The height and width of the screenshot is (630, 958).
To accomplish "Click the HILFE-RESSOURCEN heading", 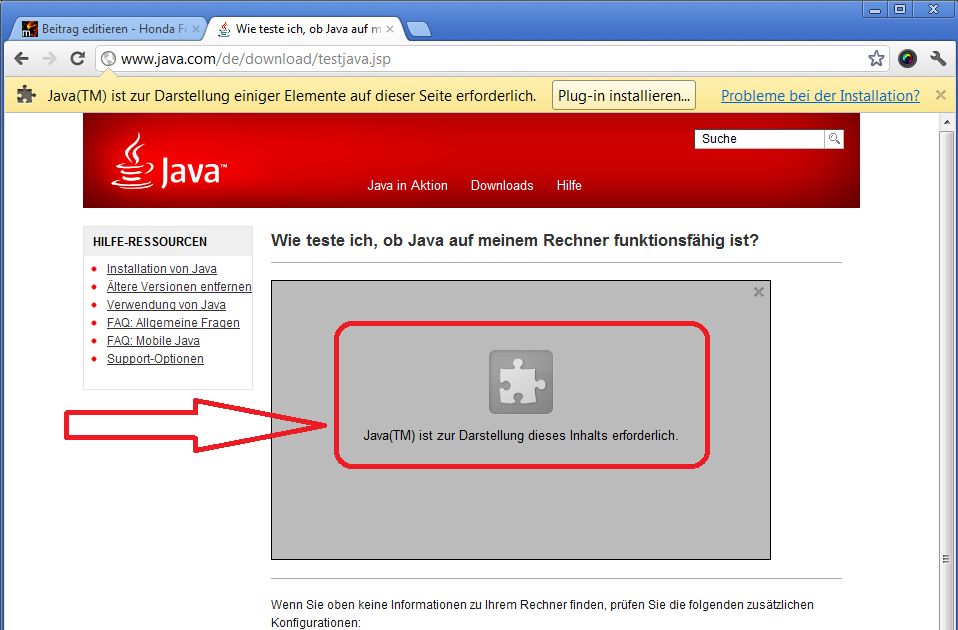I will click(x=150, y=242).
